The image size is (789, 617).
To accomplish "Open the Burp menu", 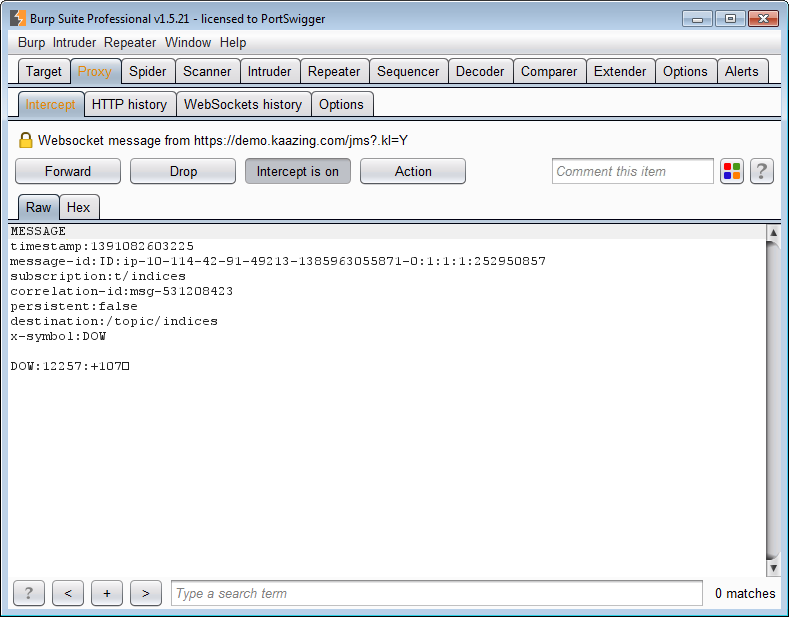I will 31,43.
